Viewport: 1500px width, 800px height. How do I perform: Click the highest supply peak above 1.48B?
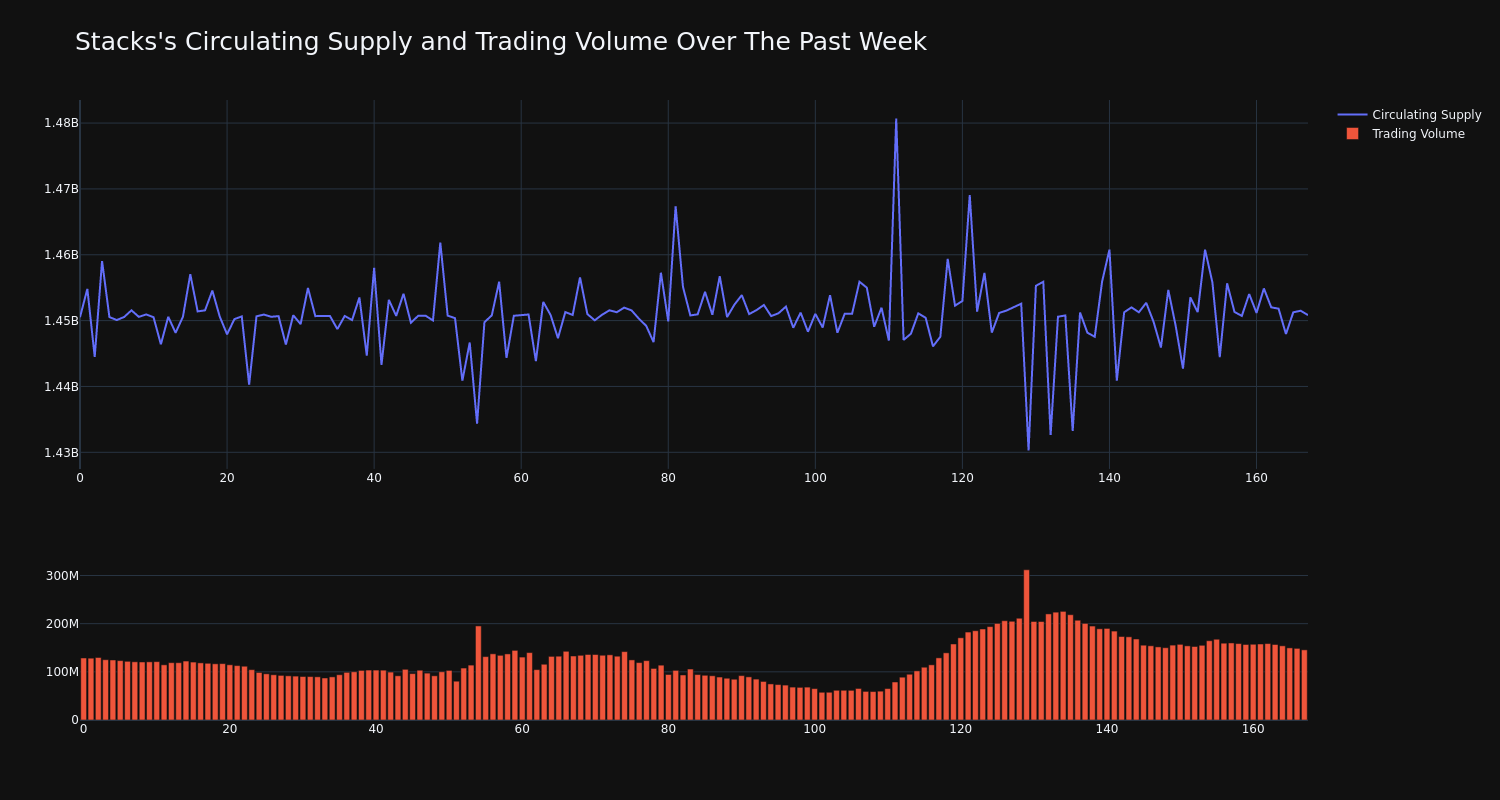click(x=896, y=120)
